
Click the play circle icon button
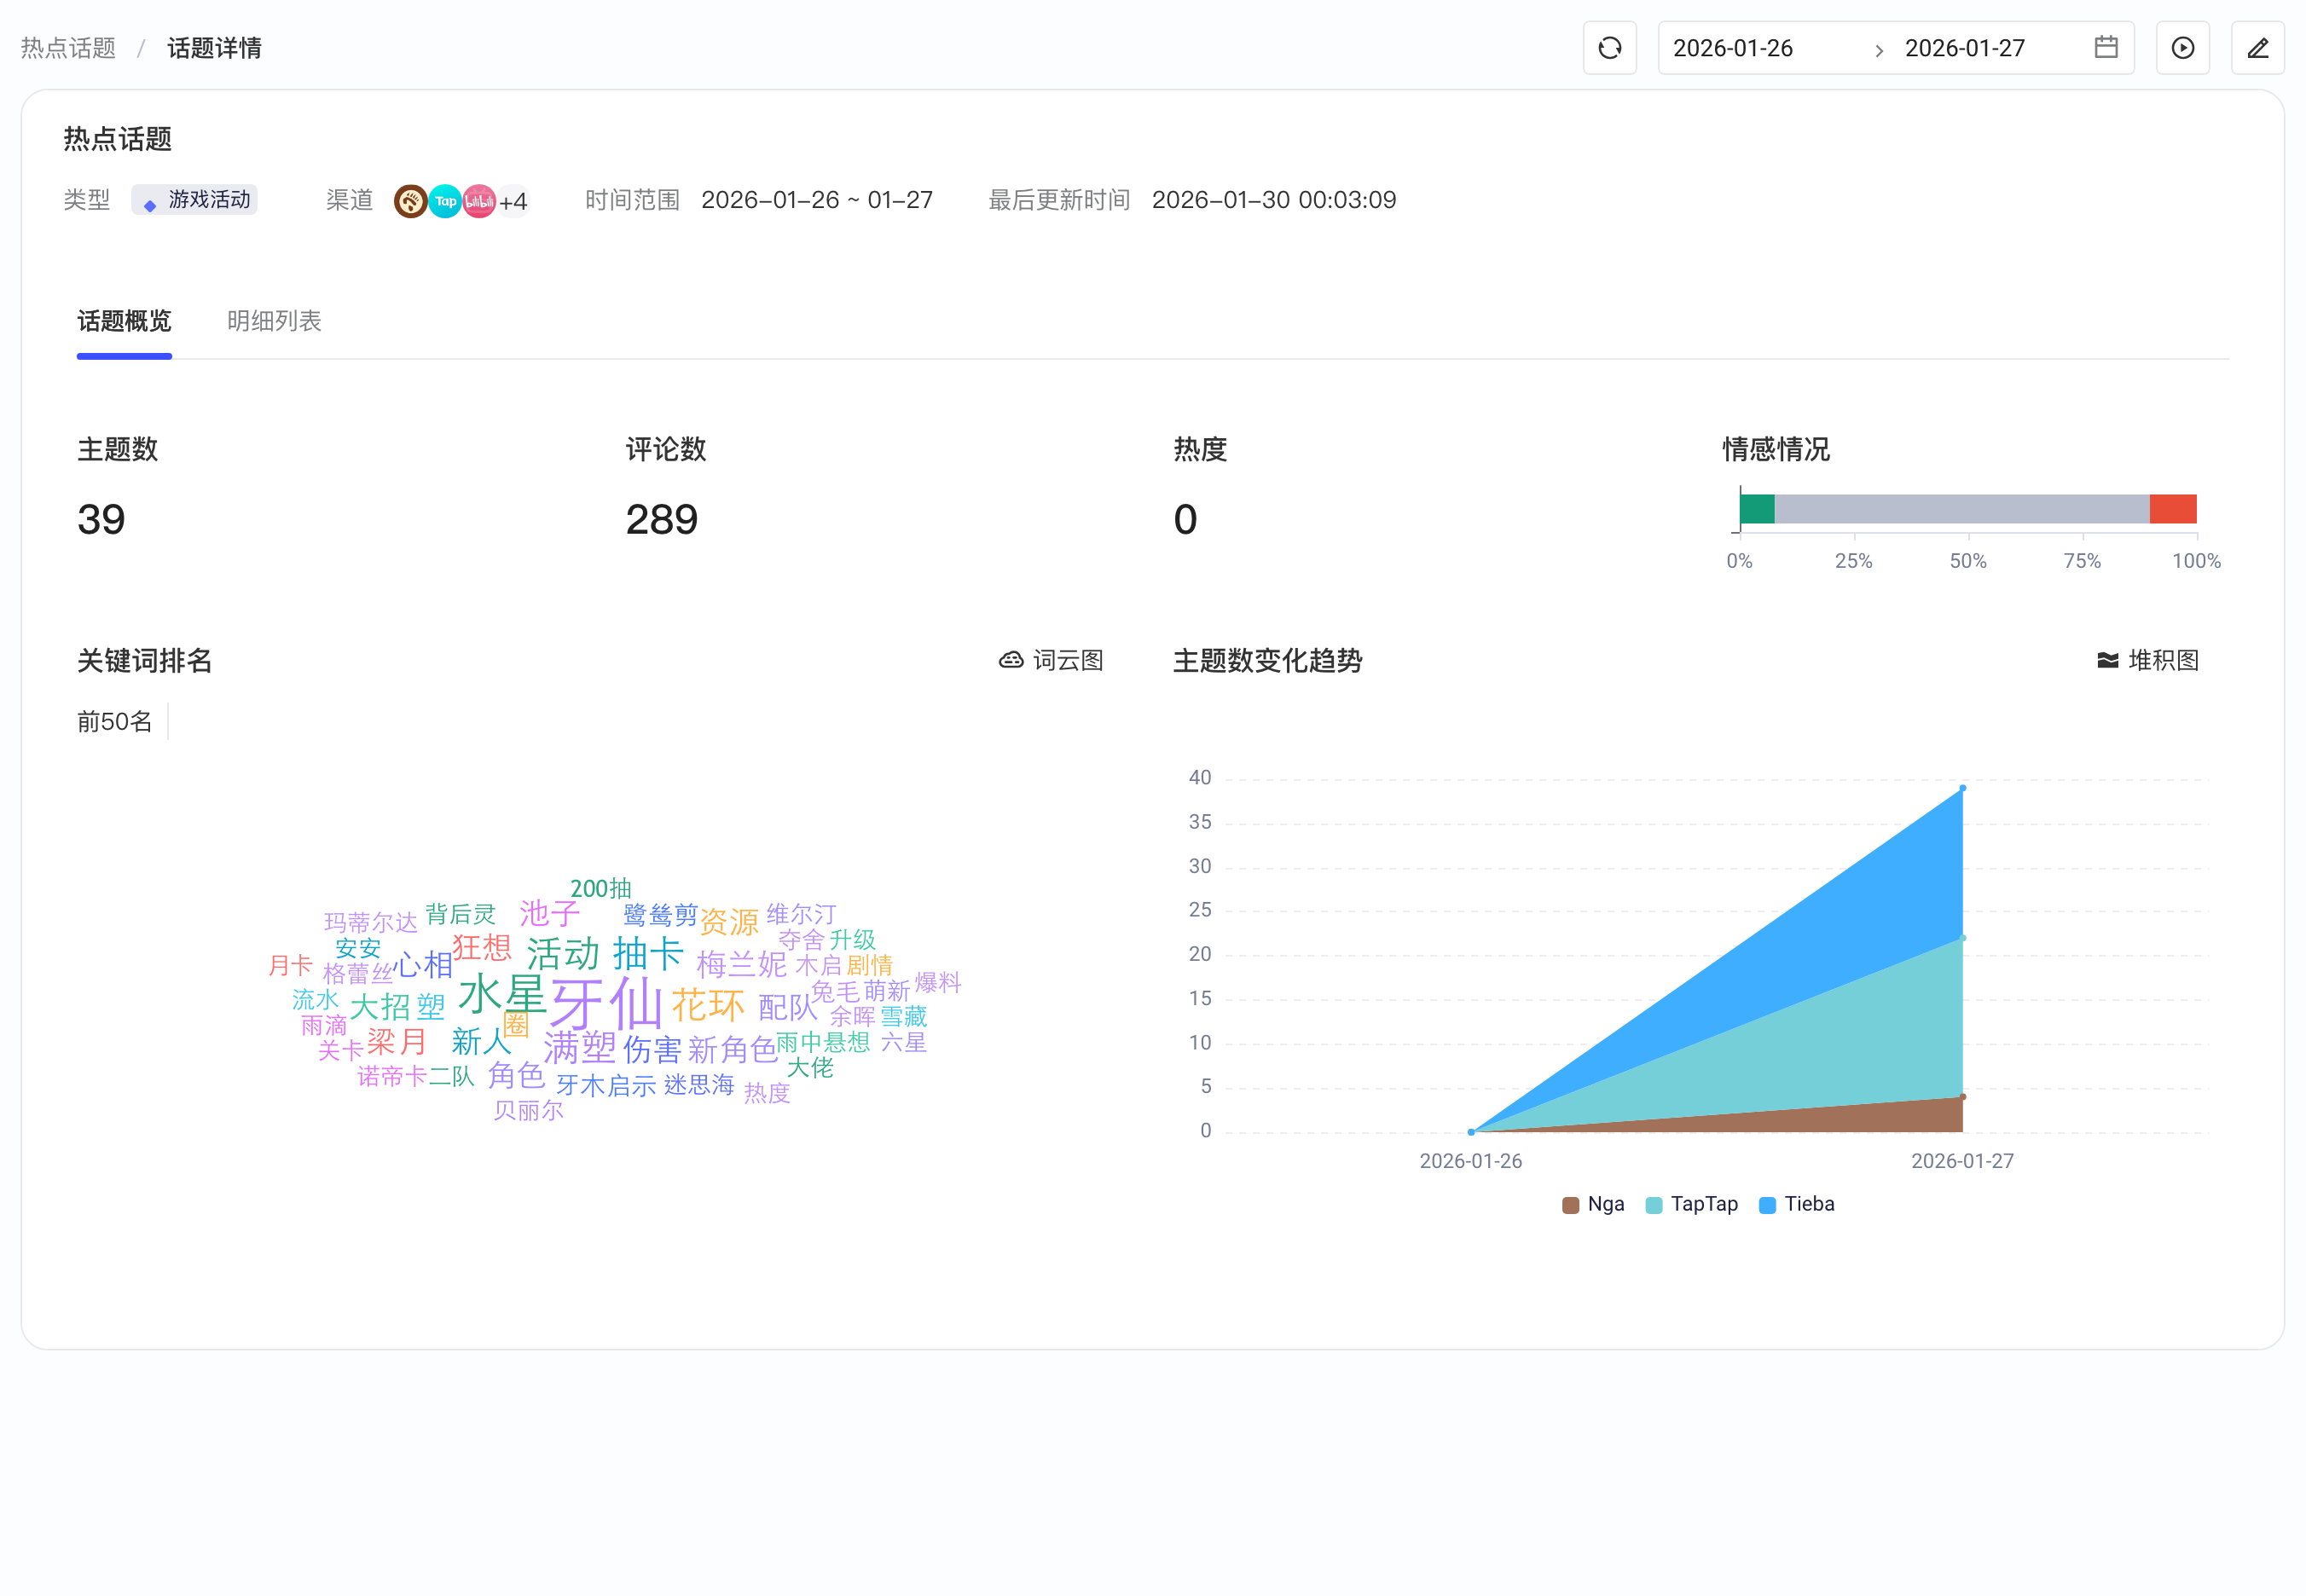(x=2182, y=48)
